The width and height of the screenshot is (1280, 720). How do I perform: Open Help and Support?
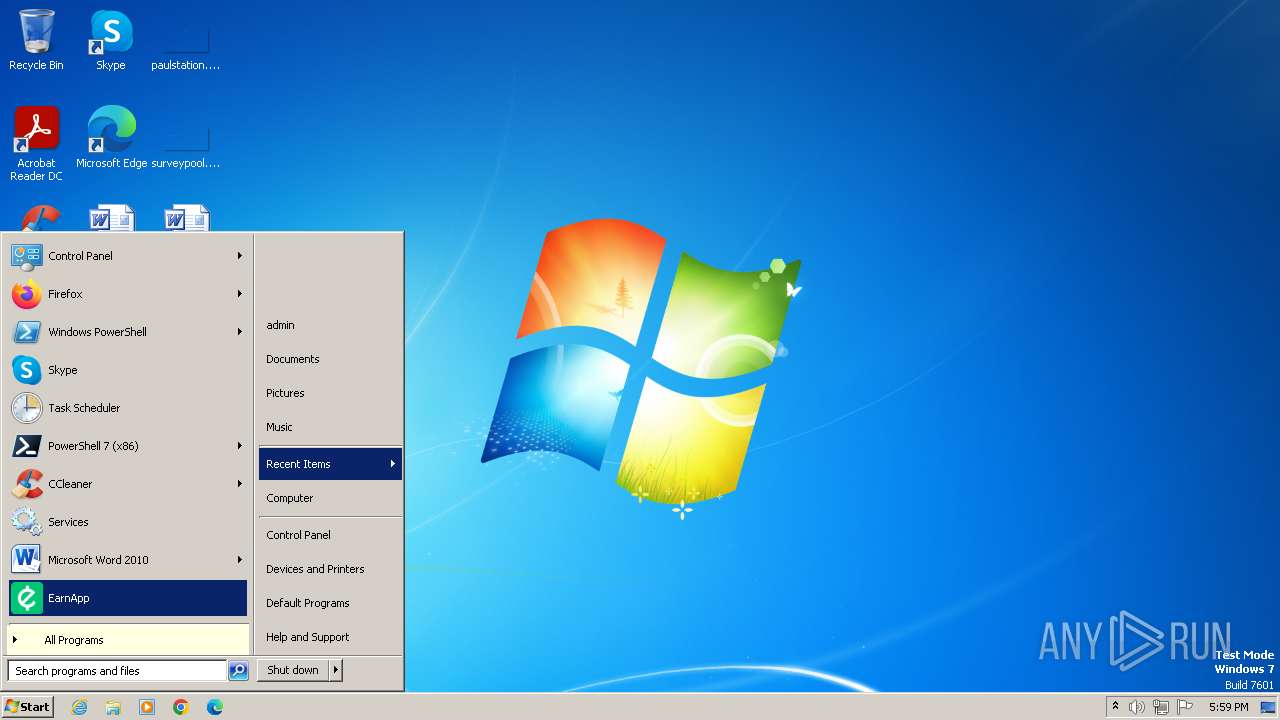[330, 637]
